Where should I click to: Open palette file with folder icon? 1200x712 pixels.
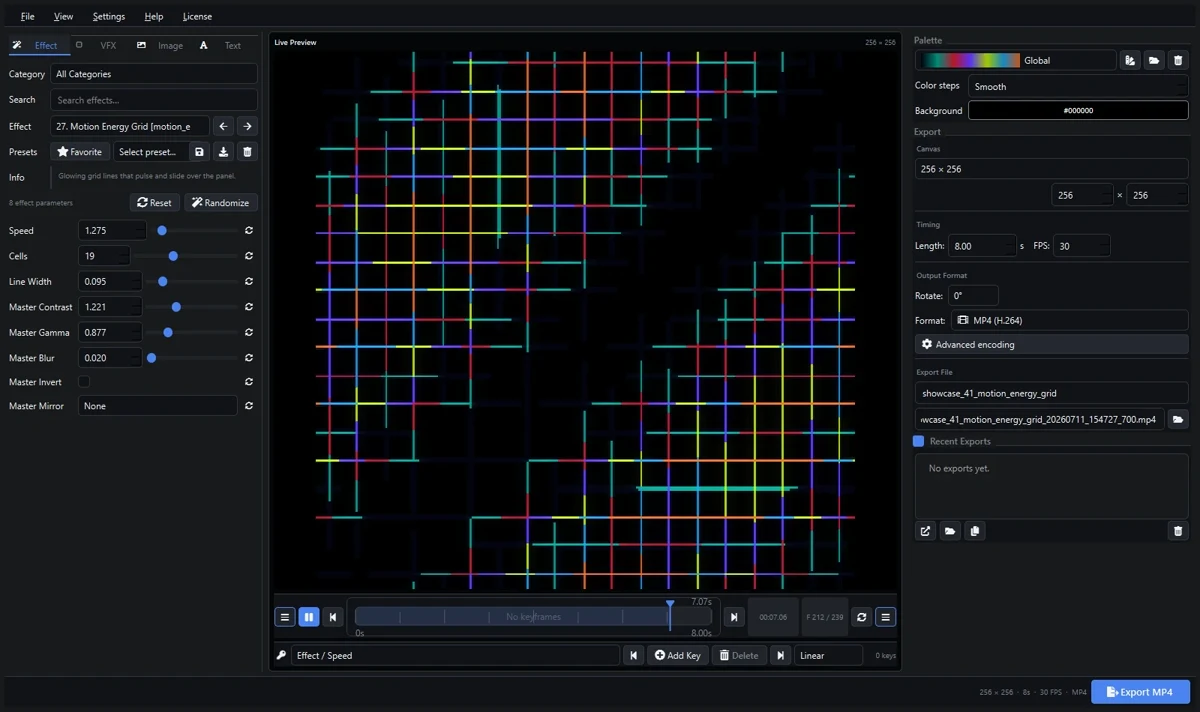tap(1154, 60)
